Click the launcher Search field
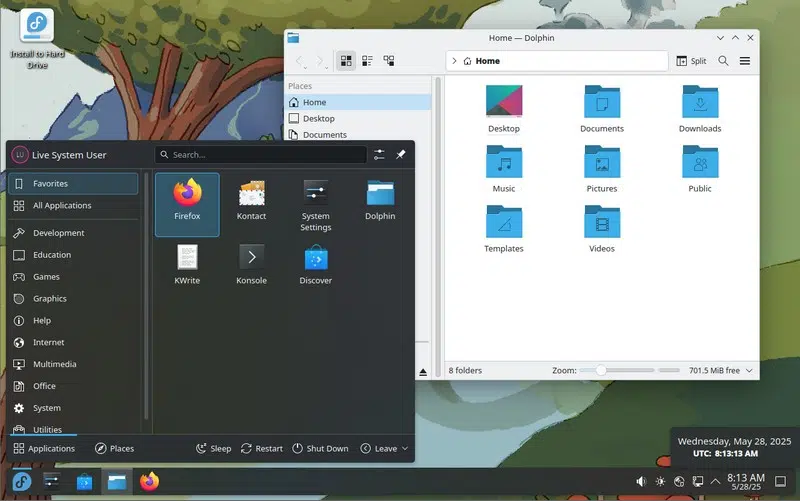 coord(261,155)
